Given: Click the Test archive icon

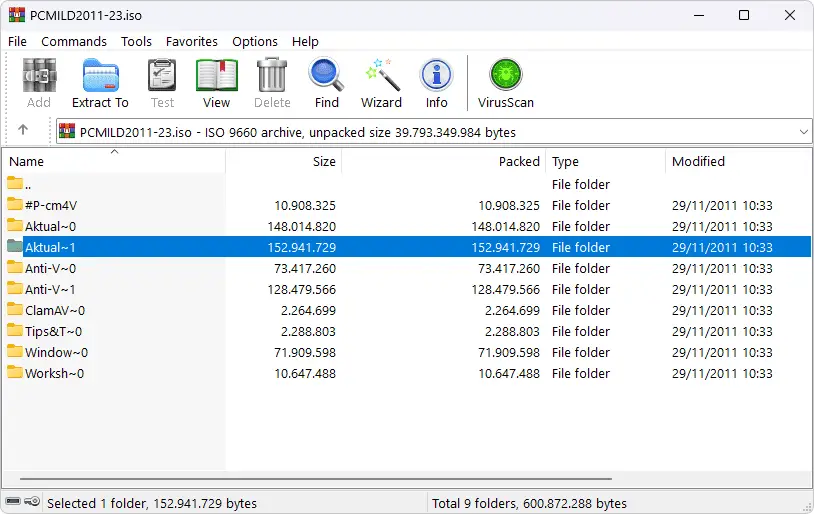Looking at the screenshot, I should pos(162,75).
